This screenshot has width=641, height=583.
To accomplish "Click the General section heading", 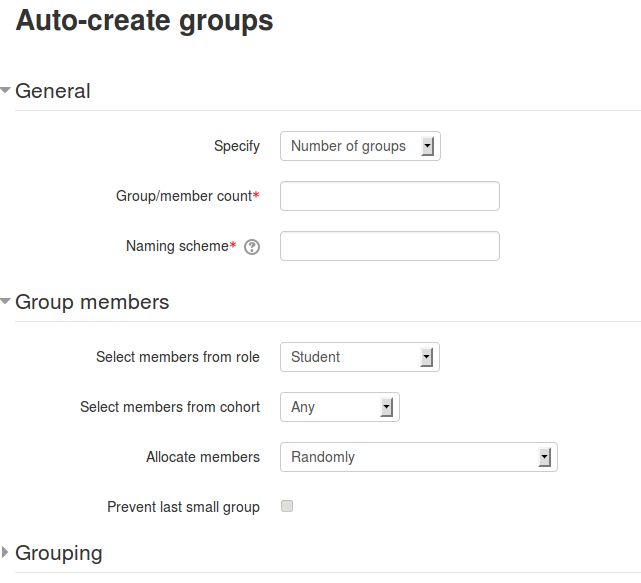I will (53, 91).
